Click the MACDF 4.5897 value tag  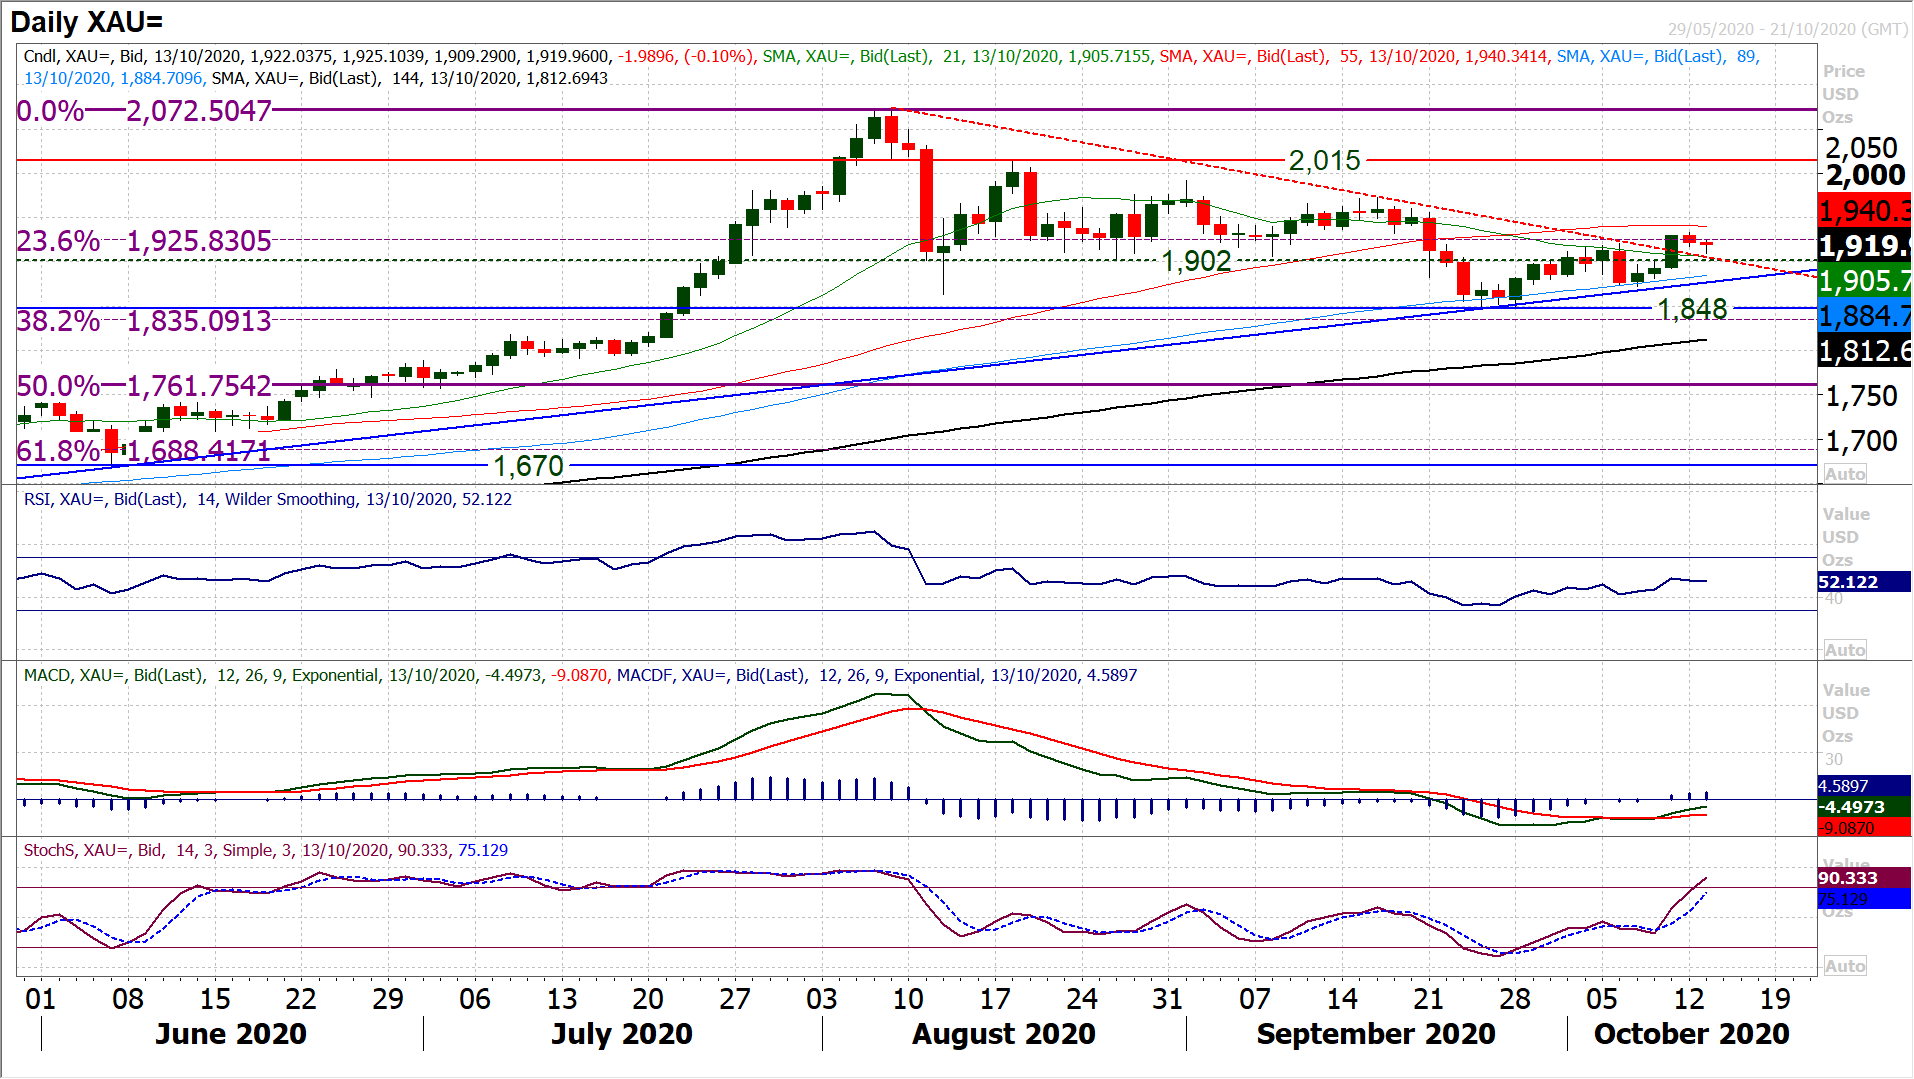pos(1864,786)
